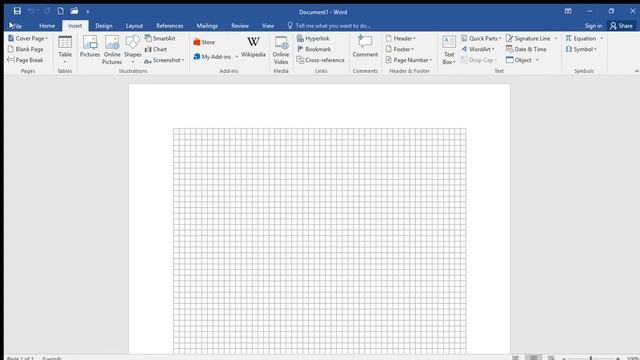
Task: Insert a Hyperlink
Action: click(313, 38)
